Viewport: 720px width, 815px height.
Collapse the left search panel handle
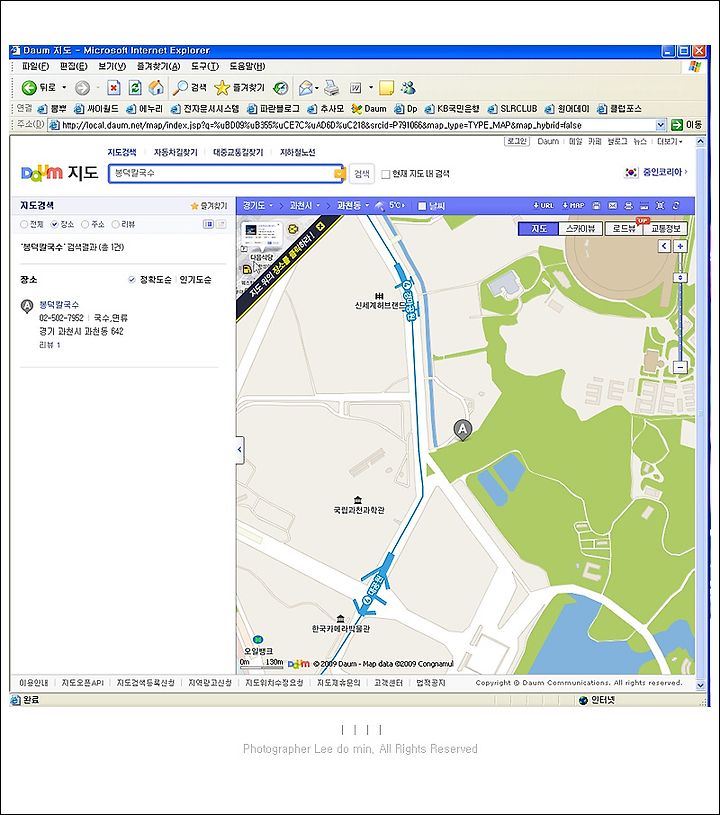pyautogui.click(x=239, y=450)
